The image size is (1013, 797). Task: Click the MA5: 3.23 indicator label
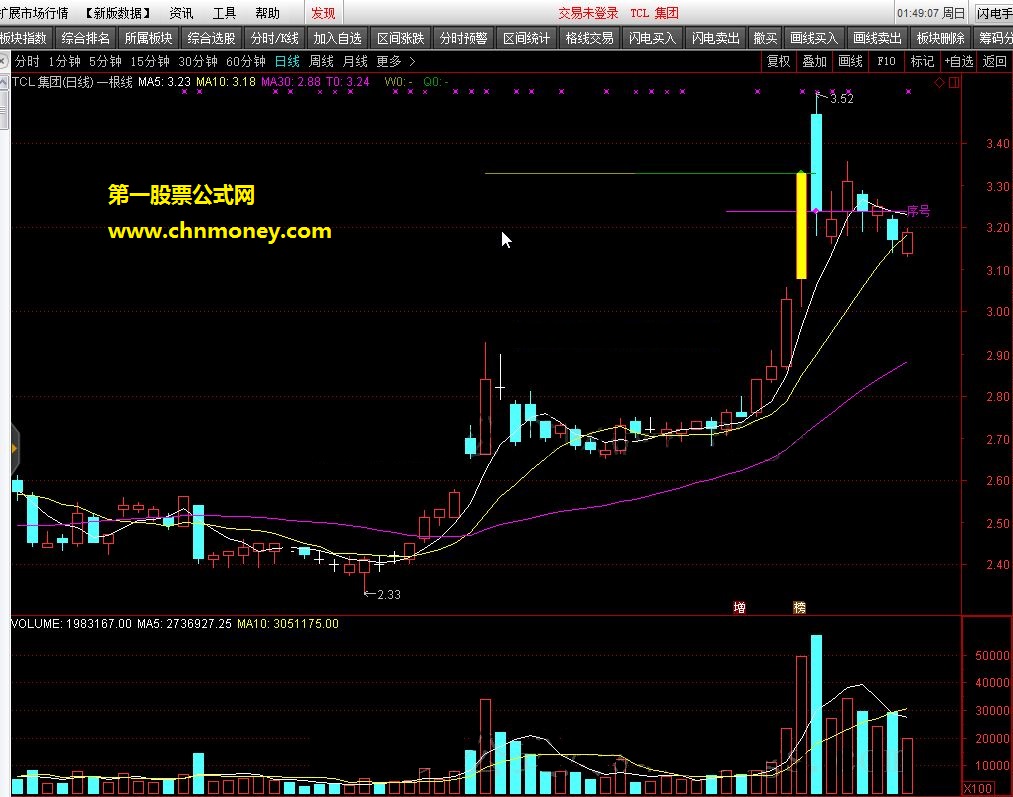(x=164, y=82)
